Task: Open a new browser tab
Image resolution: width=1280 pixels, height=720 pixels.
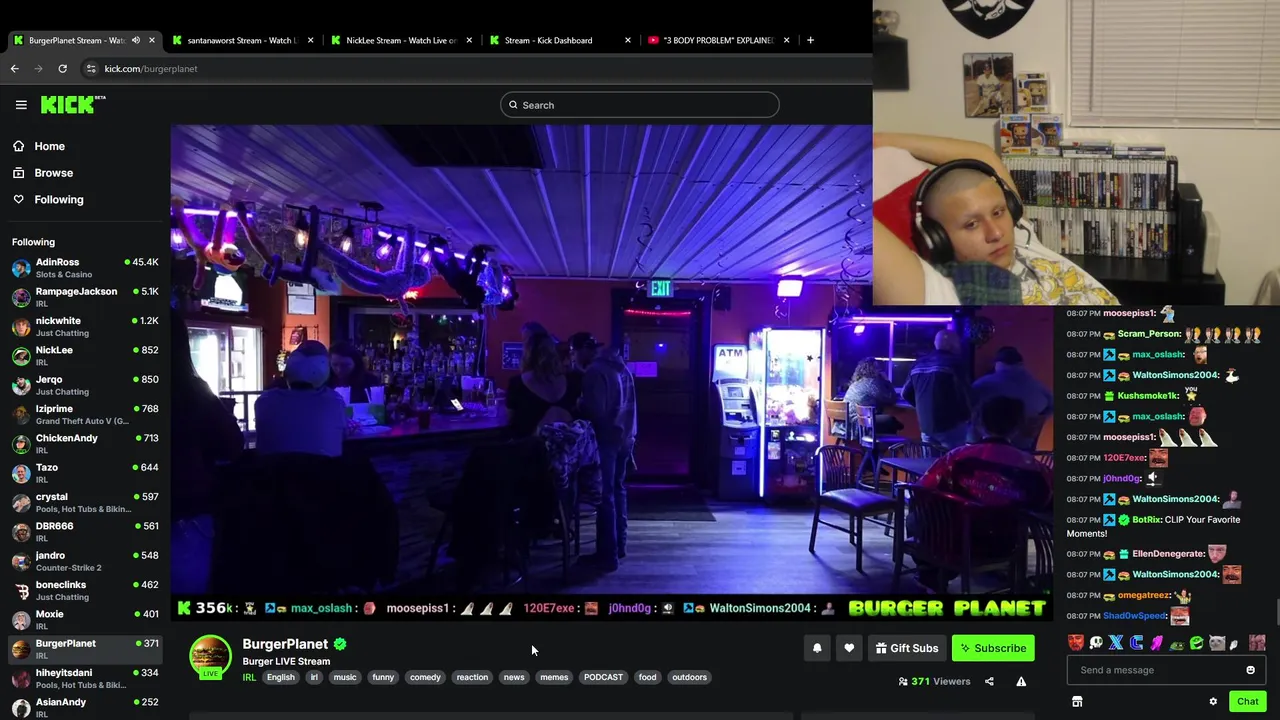Action: 810,40
